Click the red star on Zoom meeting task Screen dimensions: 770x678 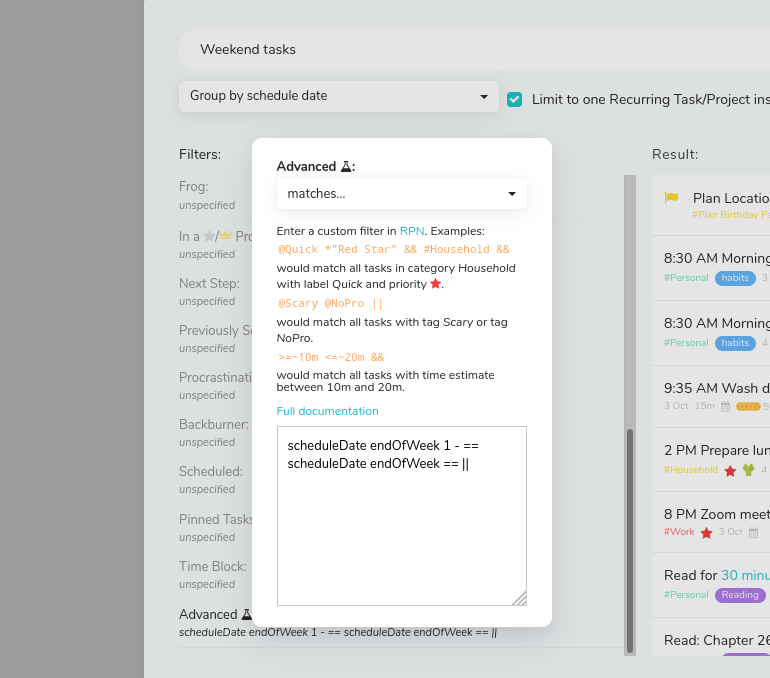click(707, 533)
